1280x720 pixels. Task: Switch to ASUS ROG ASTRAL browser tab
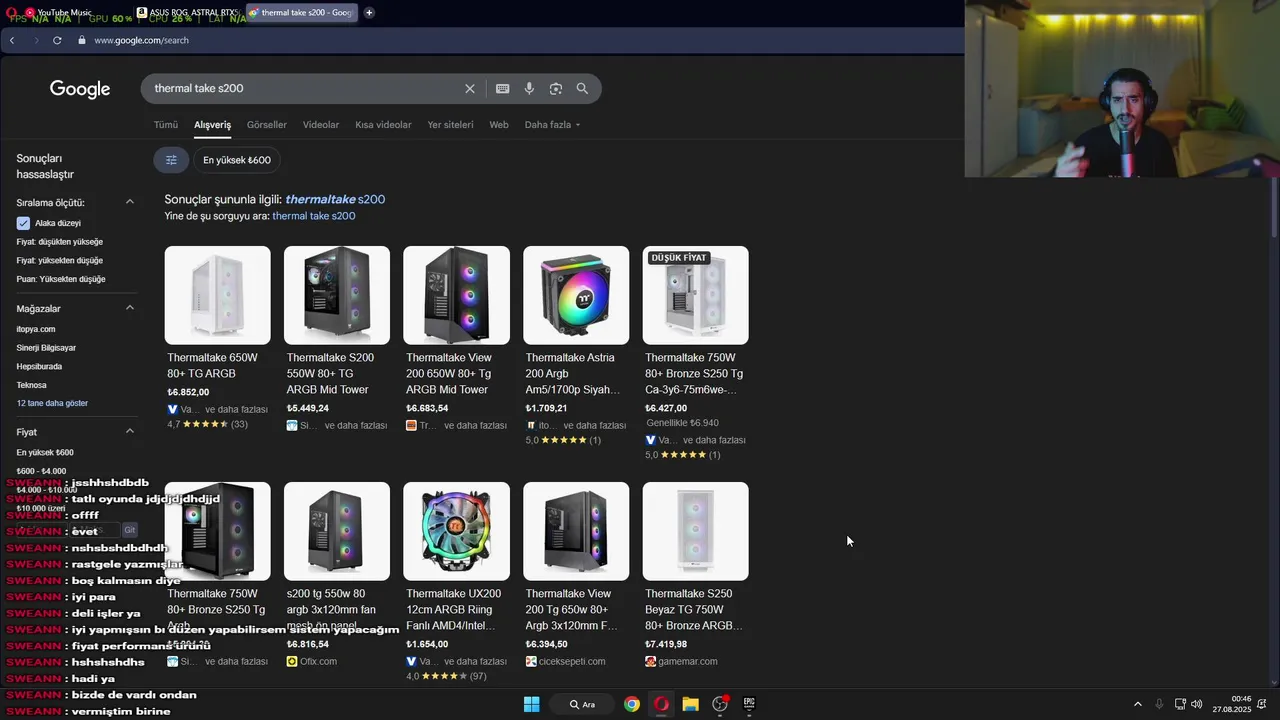pos(187,13)
